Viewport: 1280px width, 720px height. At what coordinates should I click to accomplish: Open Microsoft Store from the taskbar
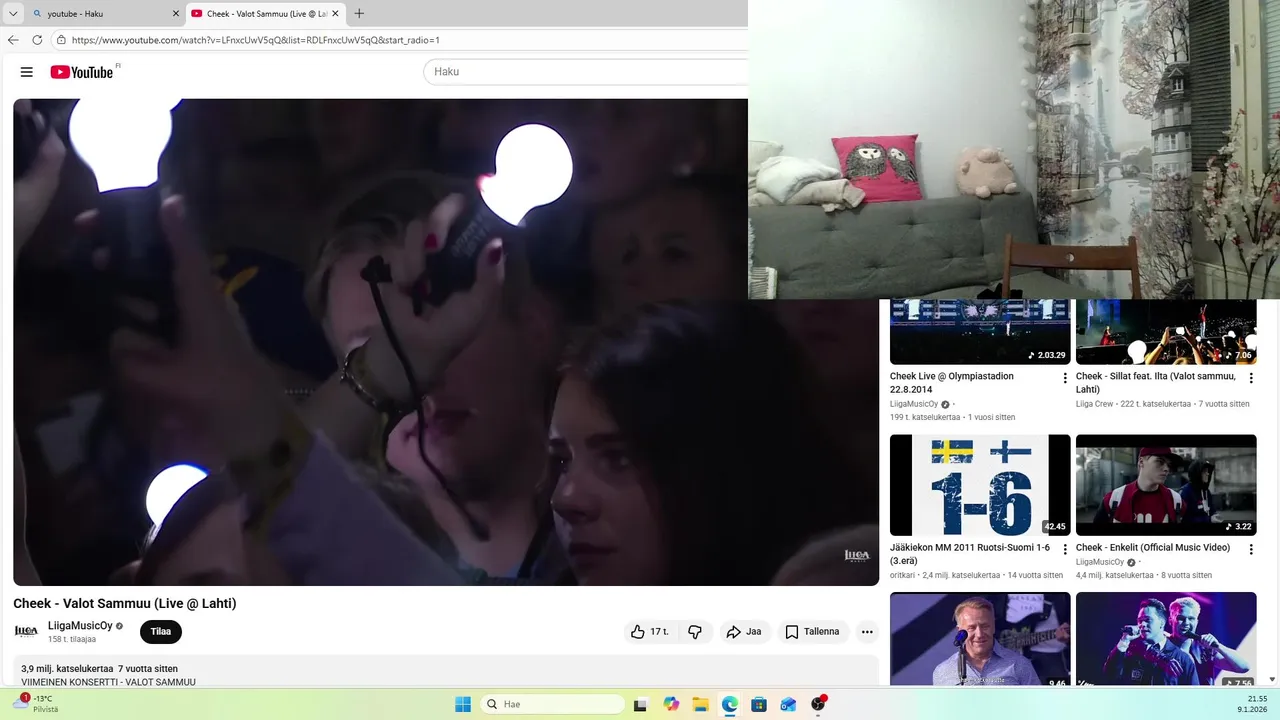point(759,704)
